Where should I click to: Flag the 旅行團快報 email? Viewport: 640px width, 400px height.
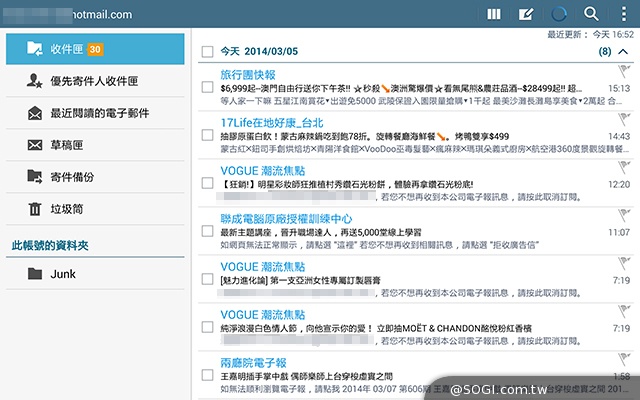[x=621, y=71]
